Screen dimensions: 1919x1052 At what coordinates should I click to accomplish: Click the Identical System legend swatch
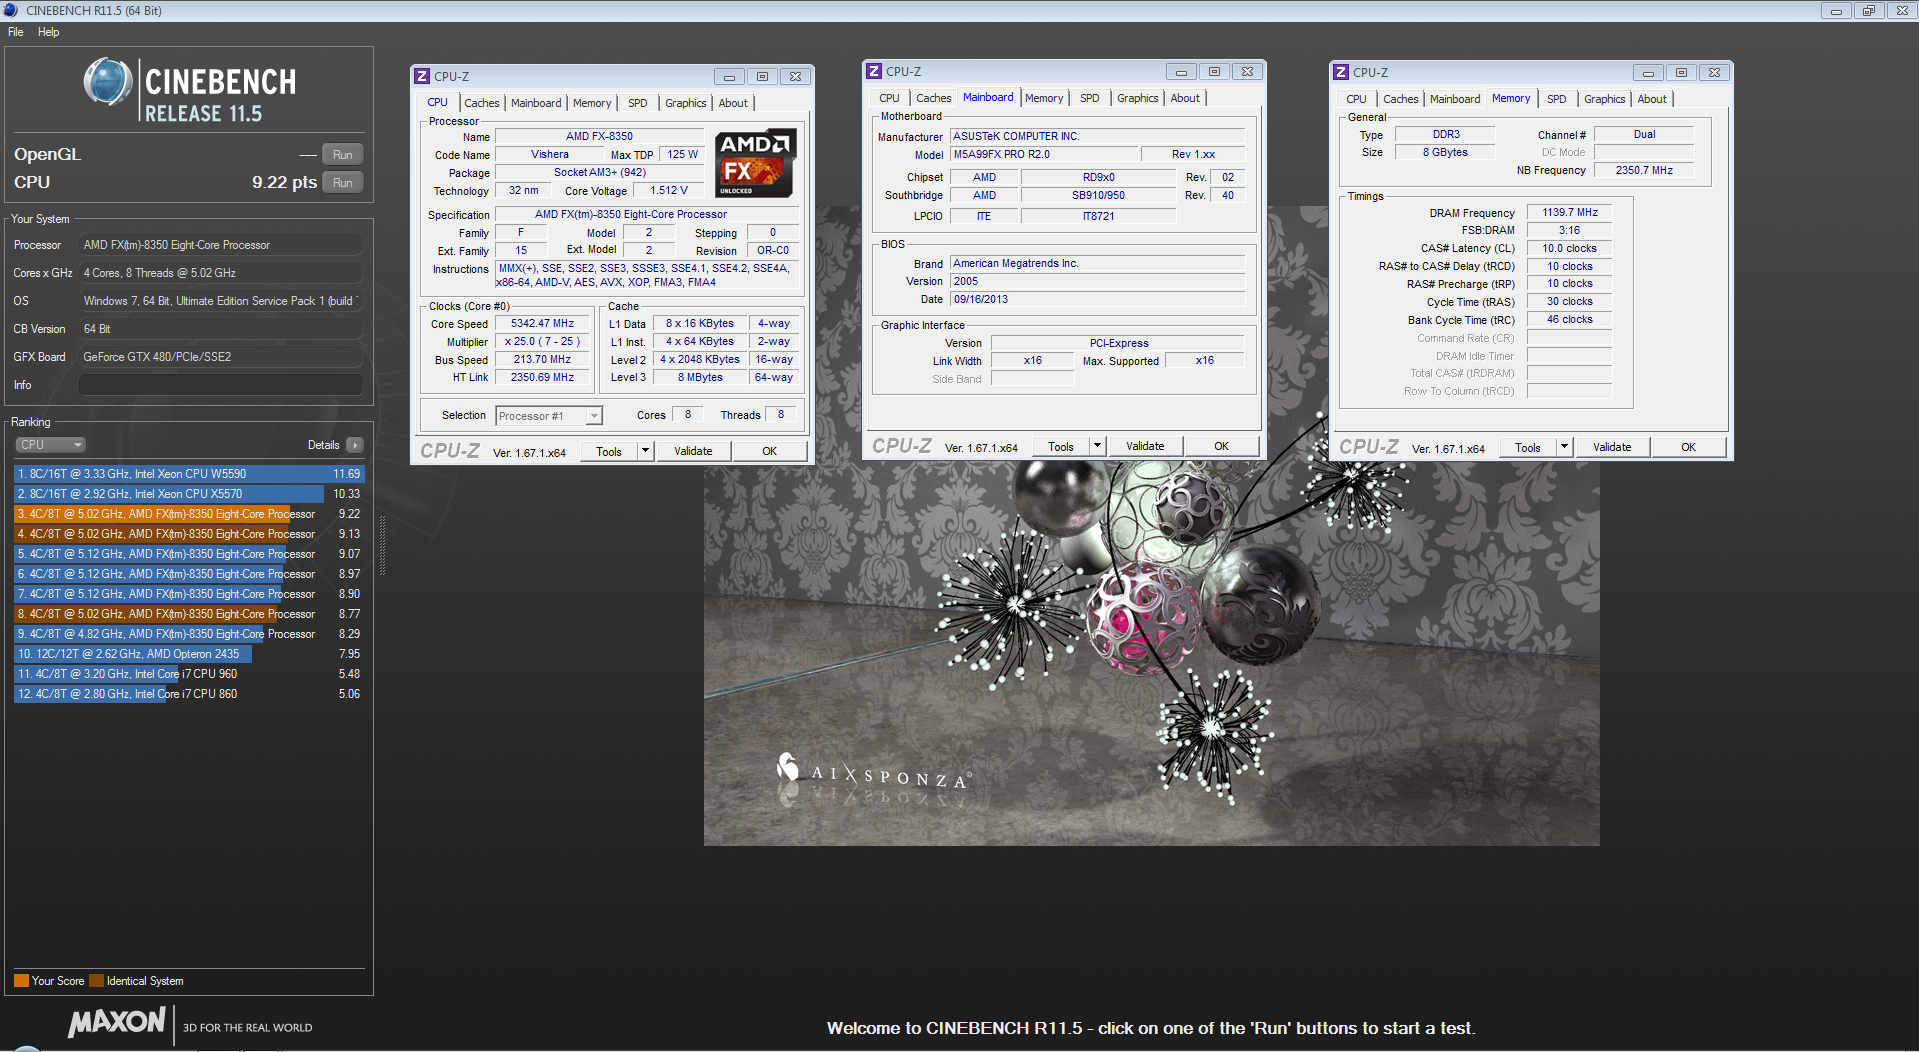(x=97, y=981)
